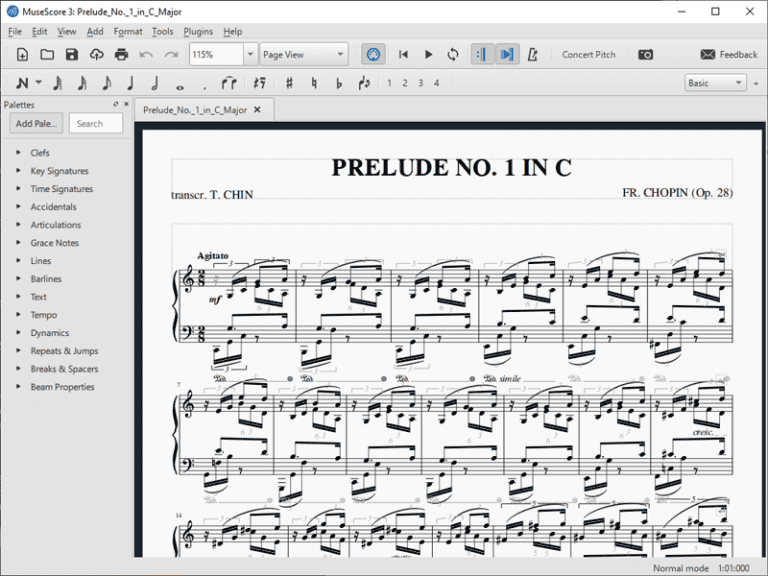Undo the last action

point(146,54)
